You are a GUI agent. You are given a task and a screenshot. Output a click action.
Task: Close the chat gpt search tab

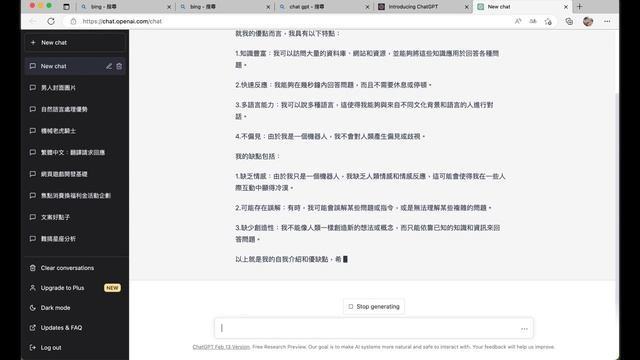367,7
